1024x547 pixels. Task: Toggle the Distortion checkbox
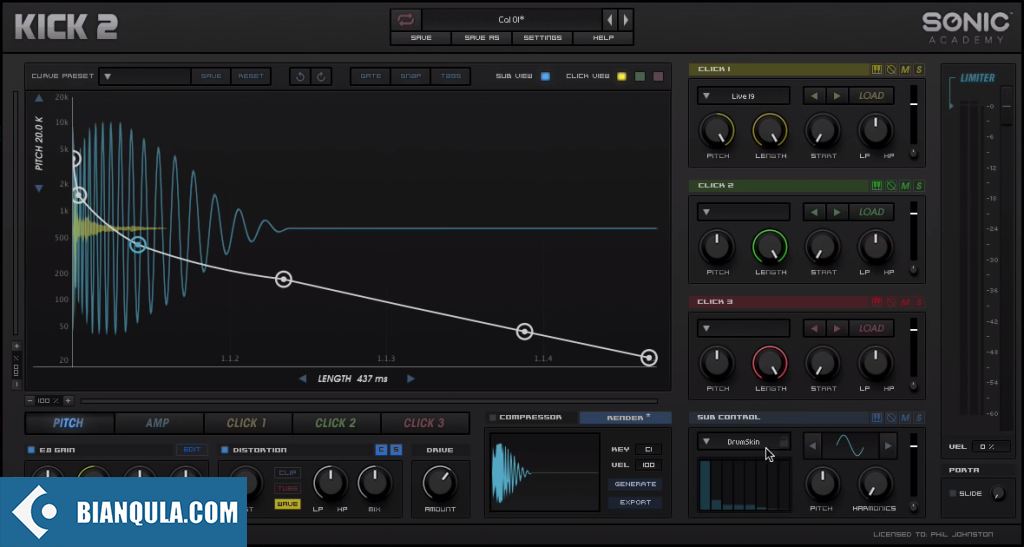[x=225, y=450]
